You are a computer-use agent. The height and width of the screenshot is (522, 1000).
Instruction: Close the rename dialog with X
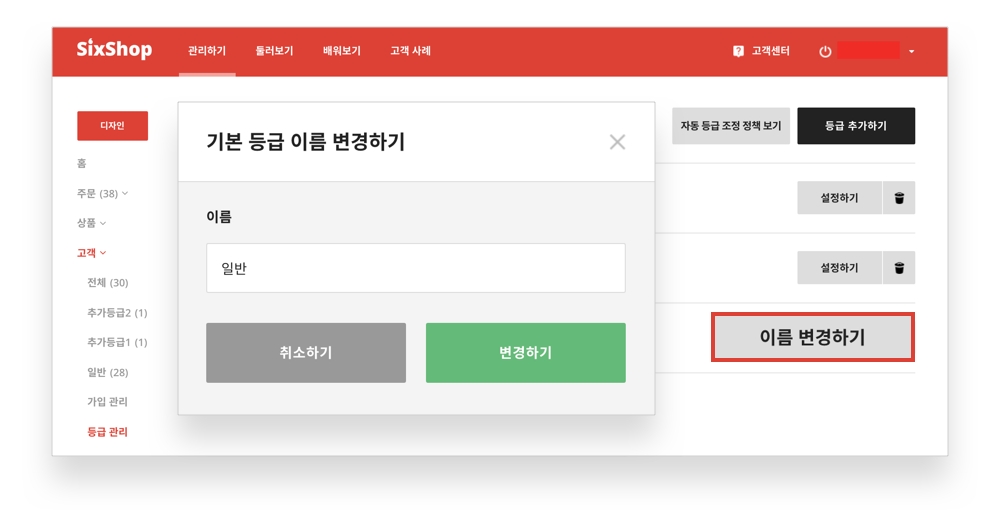click(617, 142)
